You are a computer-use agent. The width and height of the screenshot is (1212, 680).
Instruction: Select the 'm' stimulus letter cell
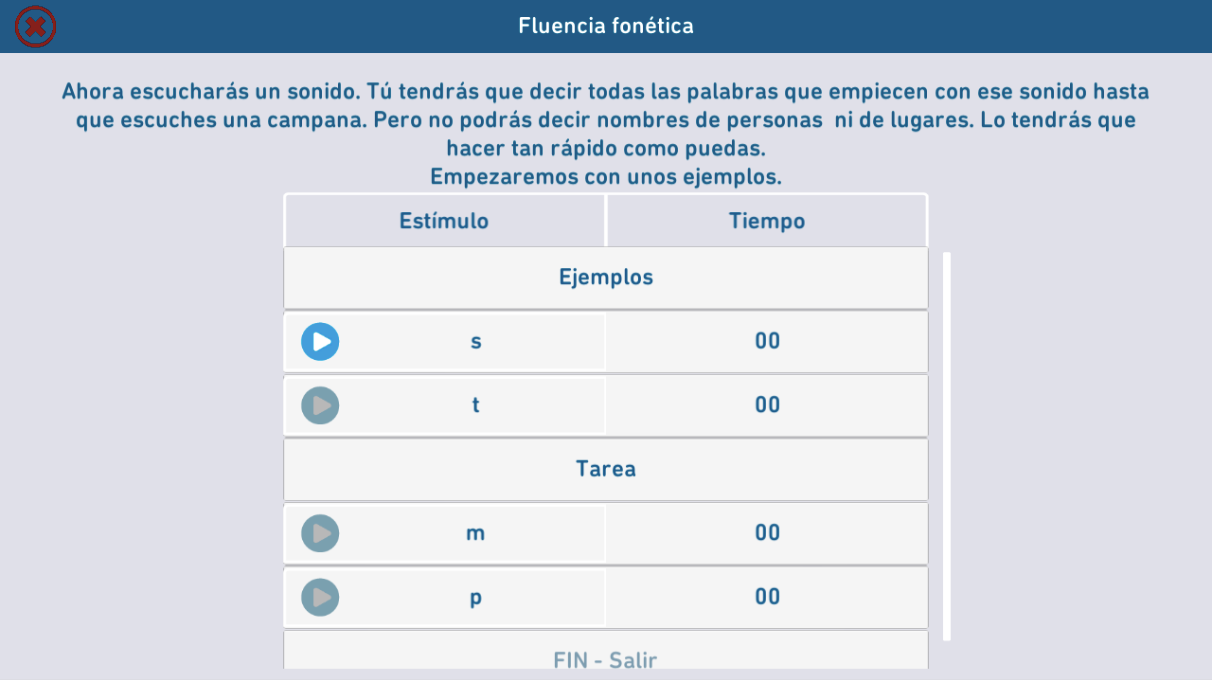(476, 534)
